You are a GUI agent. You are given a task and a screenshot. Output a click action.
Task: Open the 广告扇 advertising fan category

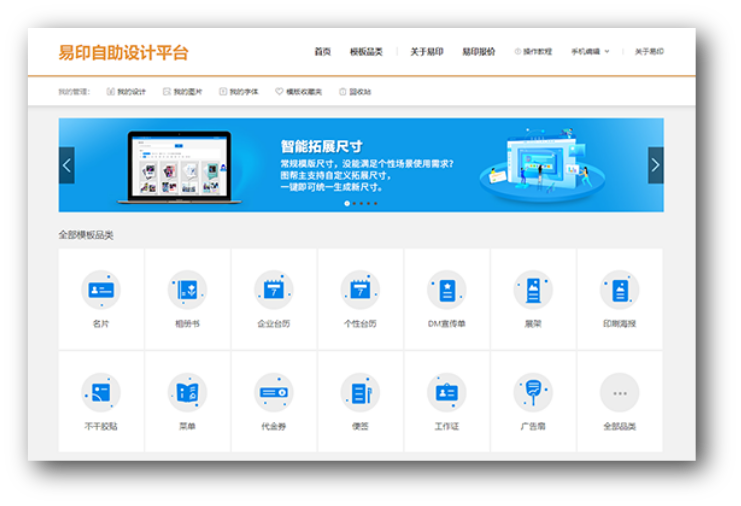point(533,393)
